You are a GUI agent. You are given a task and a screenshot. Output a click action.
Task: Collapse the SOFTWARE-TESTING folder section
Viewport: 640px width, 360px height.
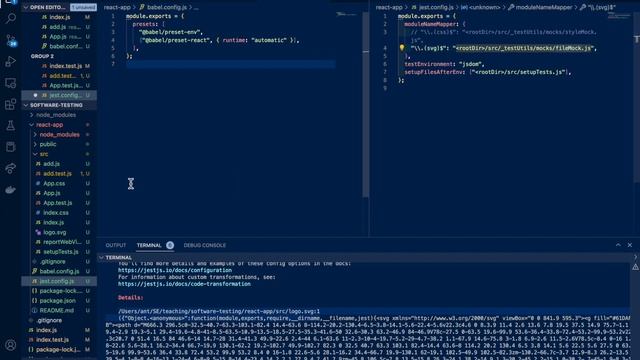pos(26,105)
